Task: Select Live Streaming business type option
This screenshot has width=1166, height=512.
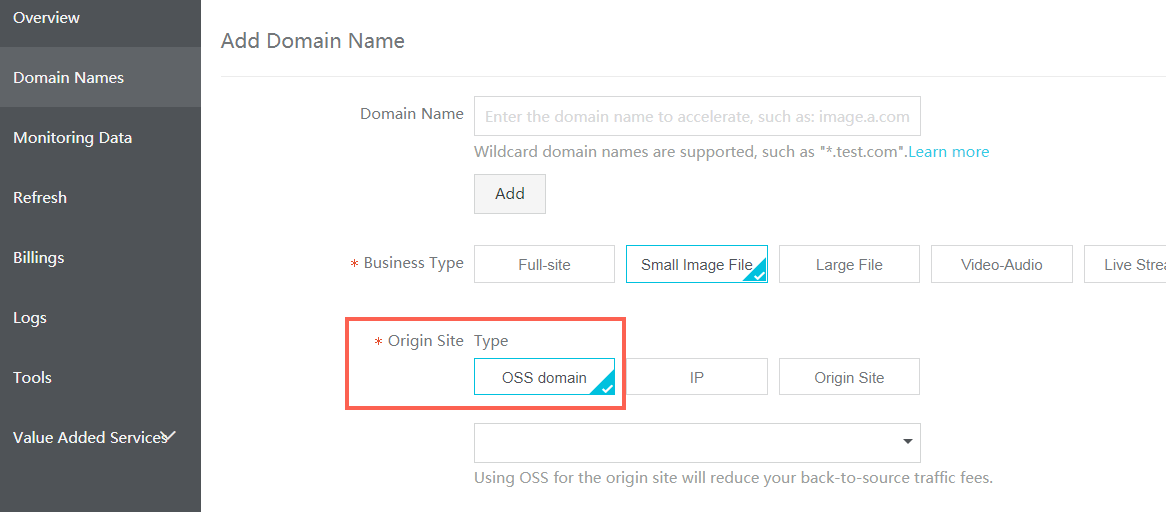Action: (1125, 265)
